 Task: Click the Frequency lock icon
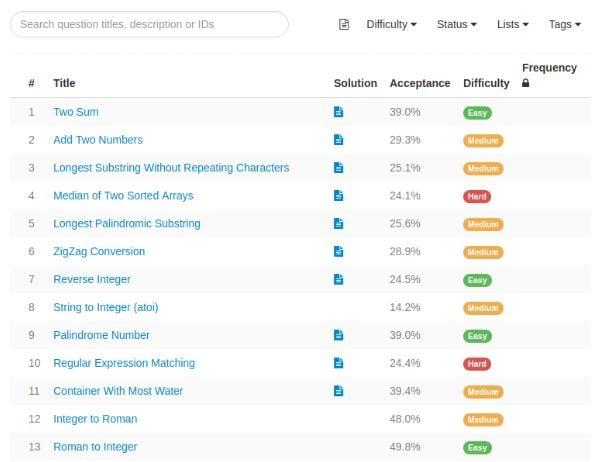[526, 84]
